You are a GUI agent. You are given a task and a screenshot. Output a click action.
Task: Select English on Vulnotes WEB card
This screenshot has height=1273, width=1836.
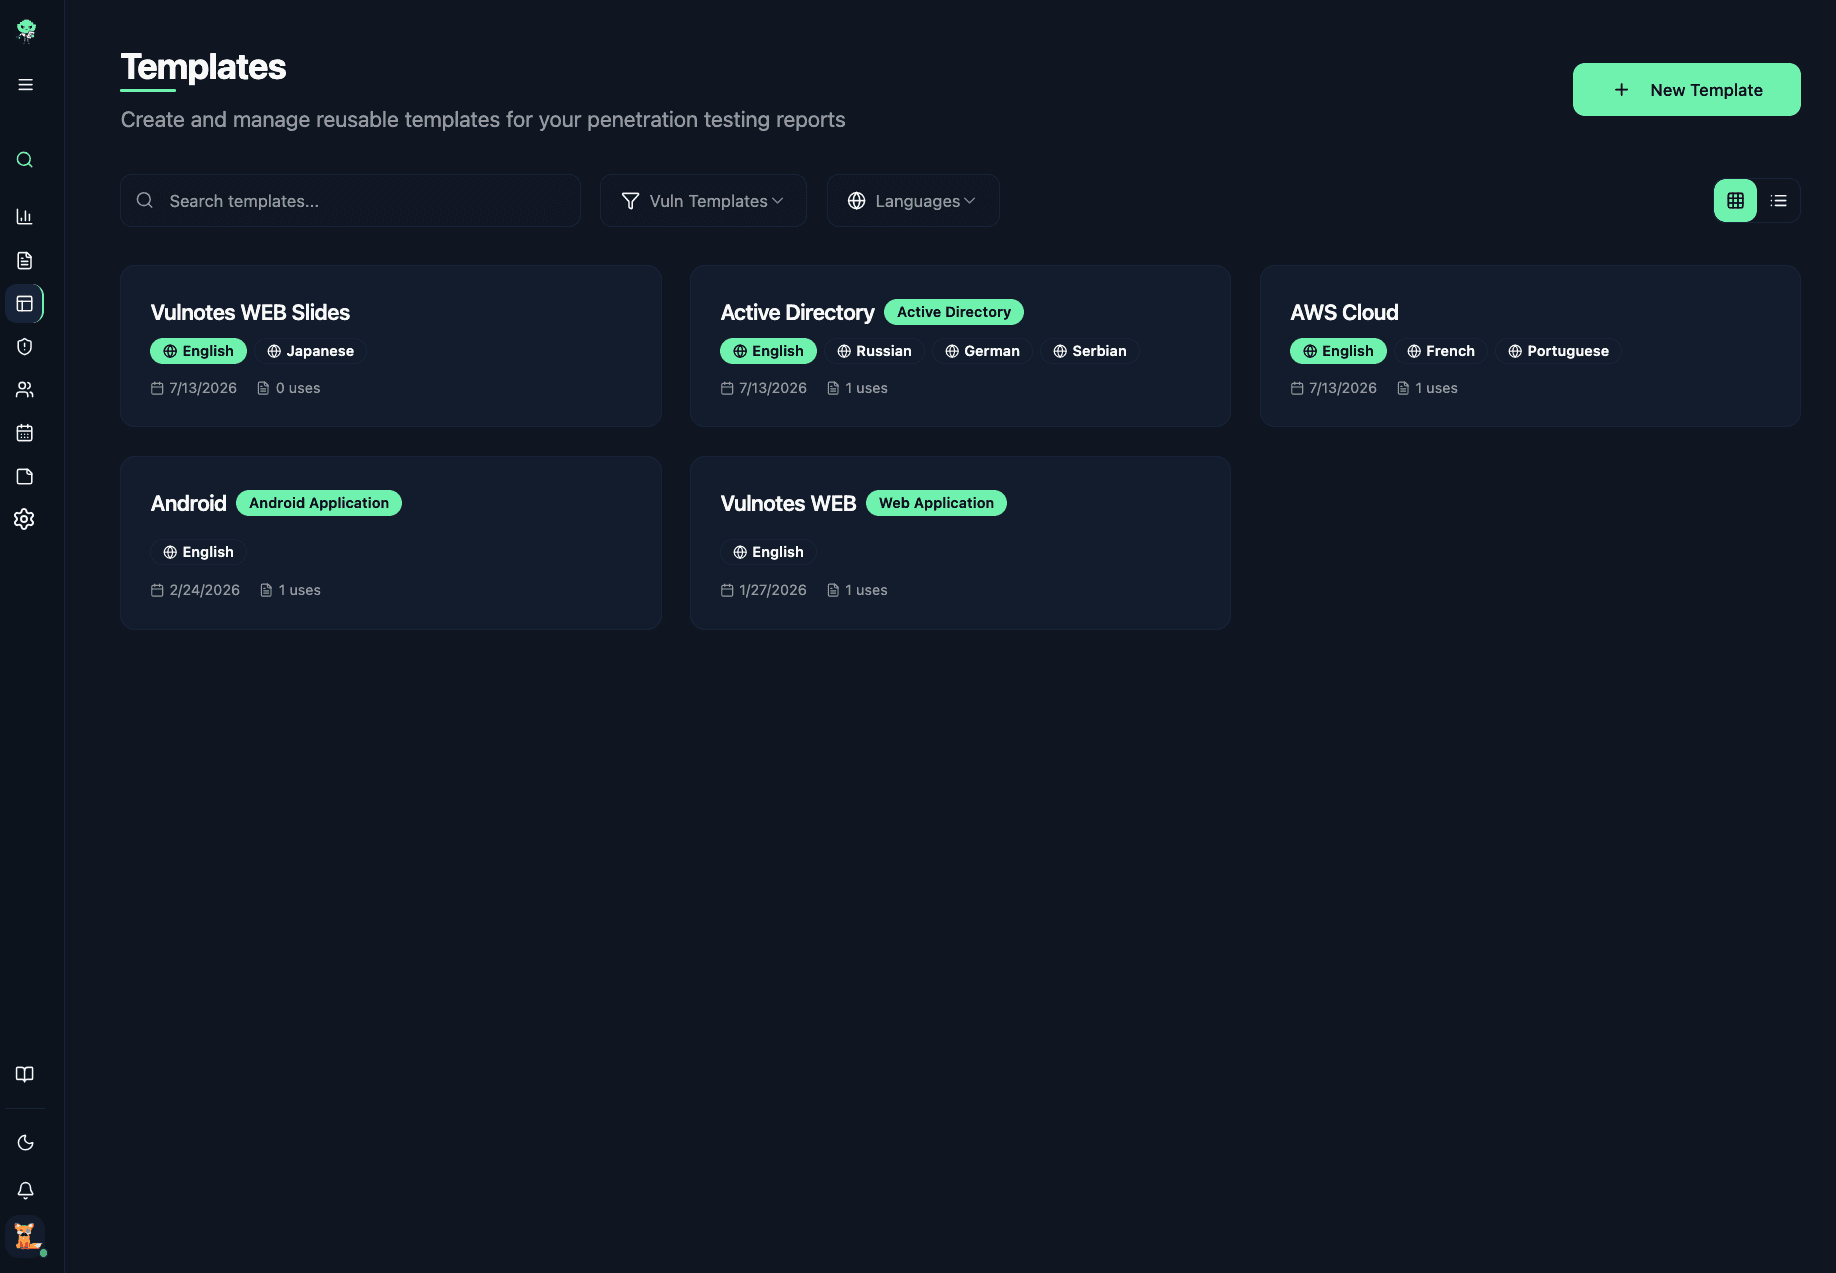pos(768,552)
